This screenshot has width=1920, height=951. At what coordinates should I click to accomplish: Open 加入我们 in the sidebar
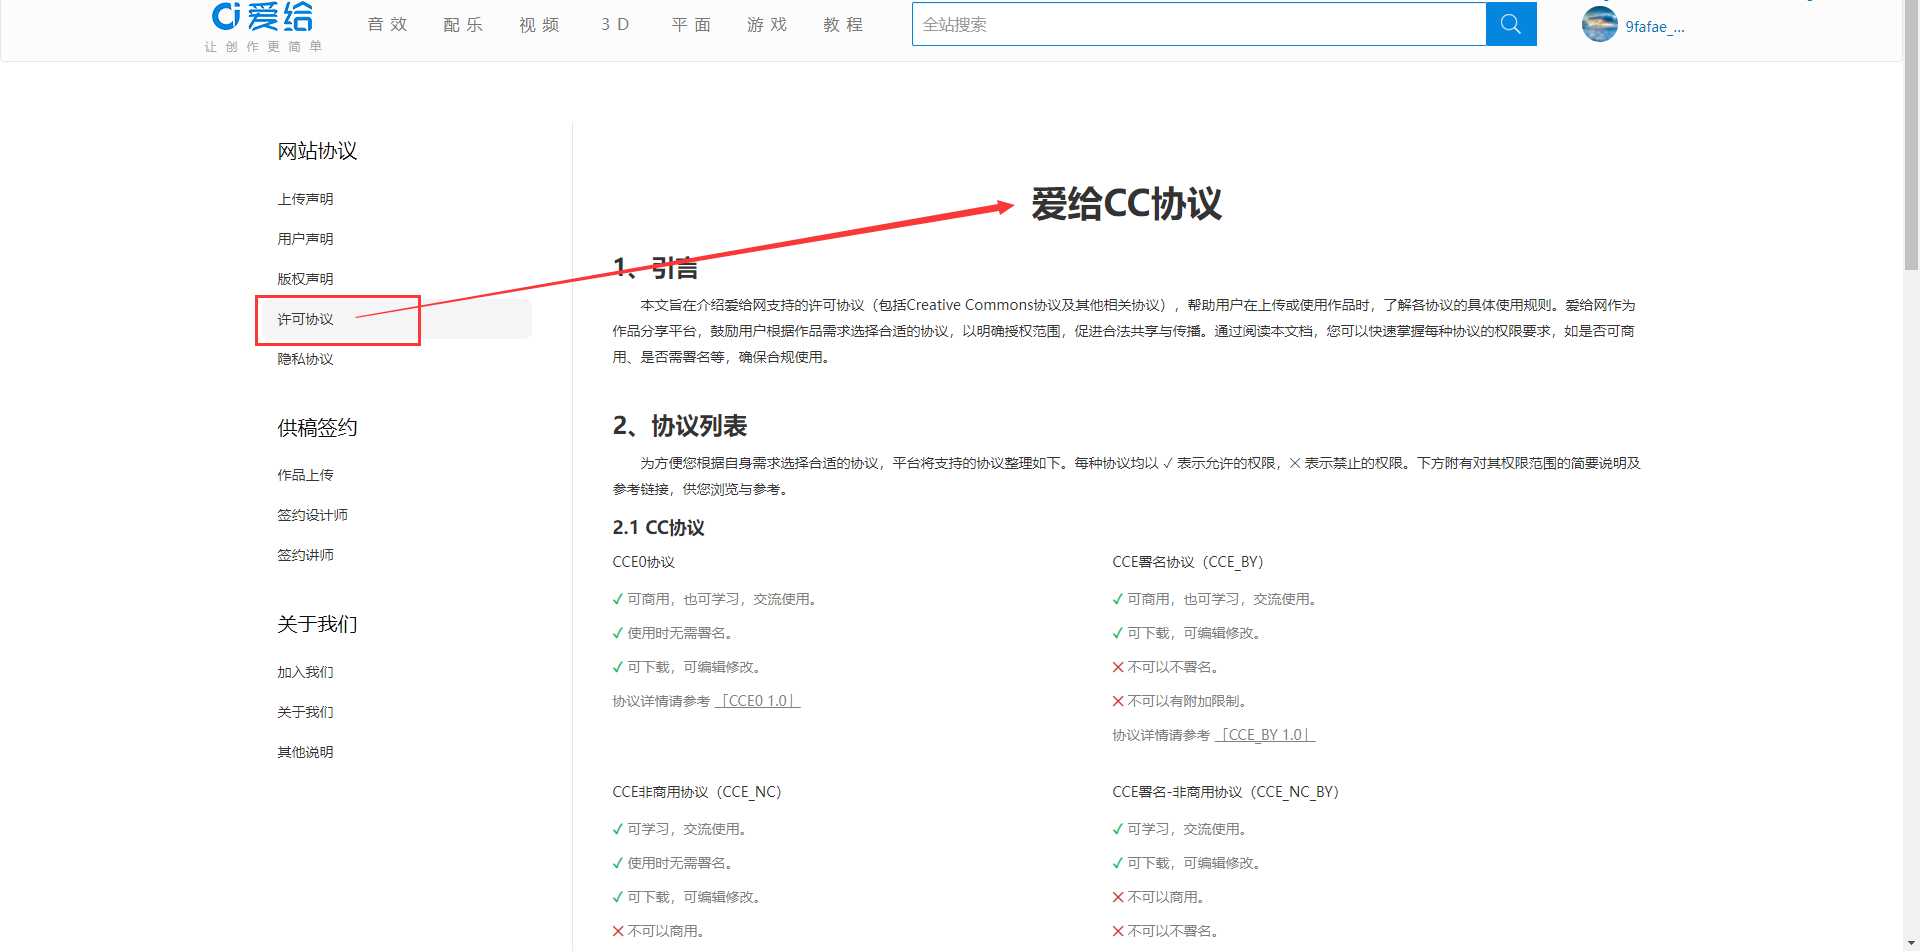click(305, 672)
